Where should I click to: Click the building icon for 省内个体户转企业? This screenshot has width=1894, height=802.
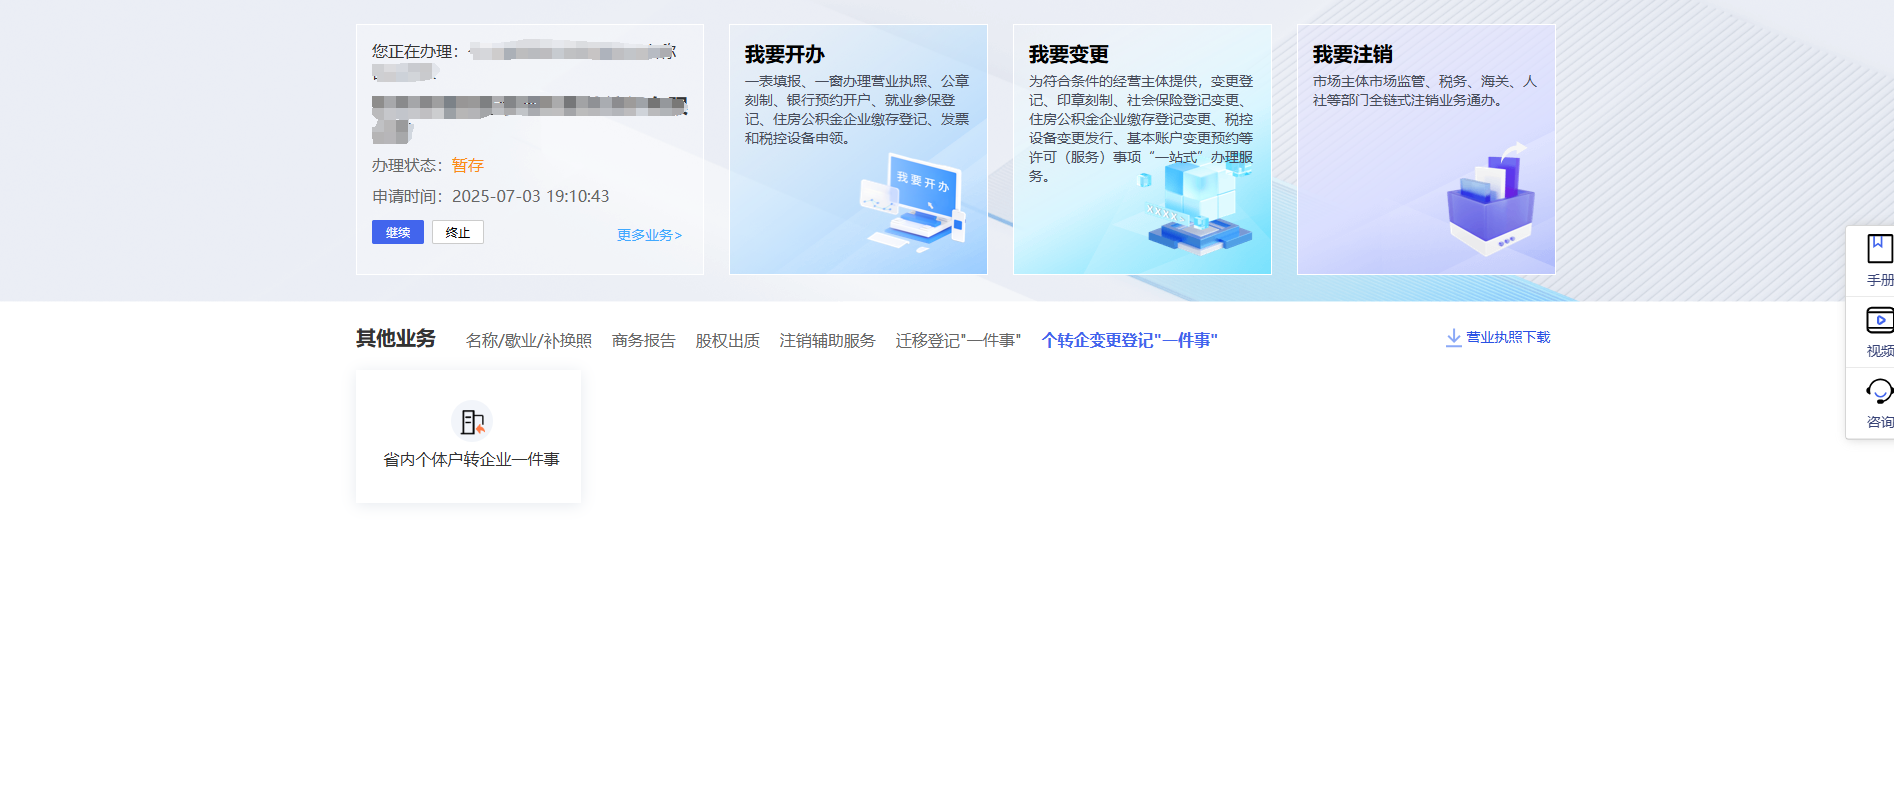[471, 421]
